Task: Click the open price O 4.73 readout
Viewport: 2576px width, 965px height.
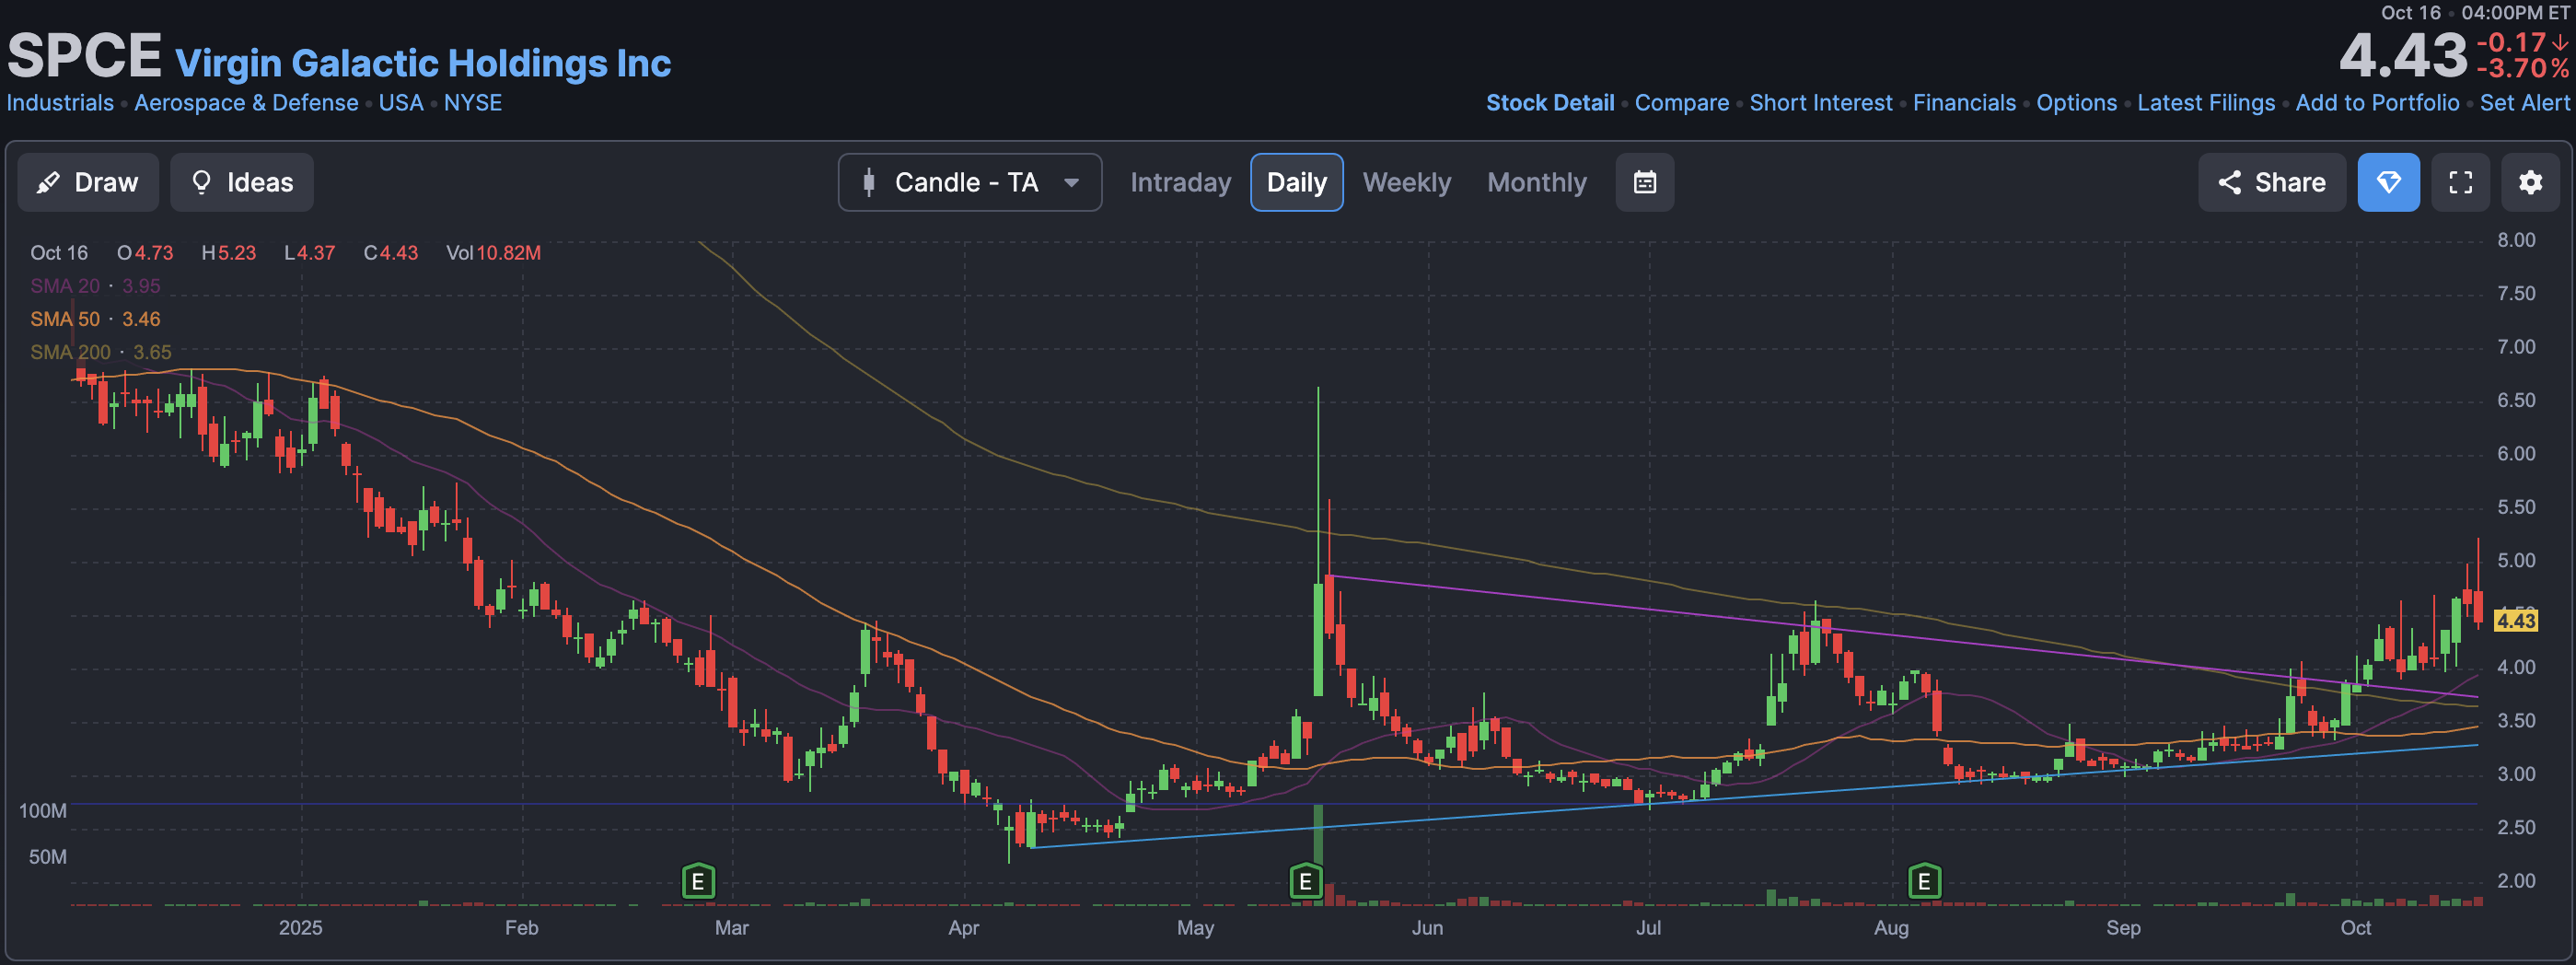Action: 145,253
